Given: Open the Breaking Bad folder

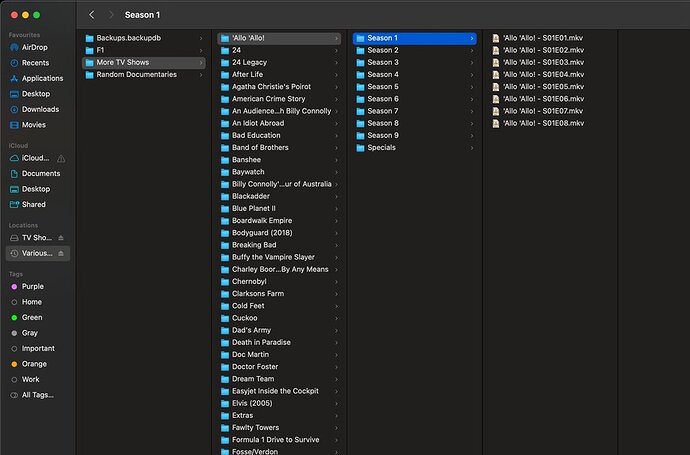Looking at the screenshot, I should [279, 245].
